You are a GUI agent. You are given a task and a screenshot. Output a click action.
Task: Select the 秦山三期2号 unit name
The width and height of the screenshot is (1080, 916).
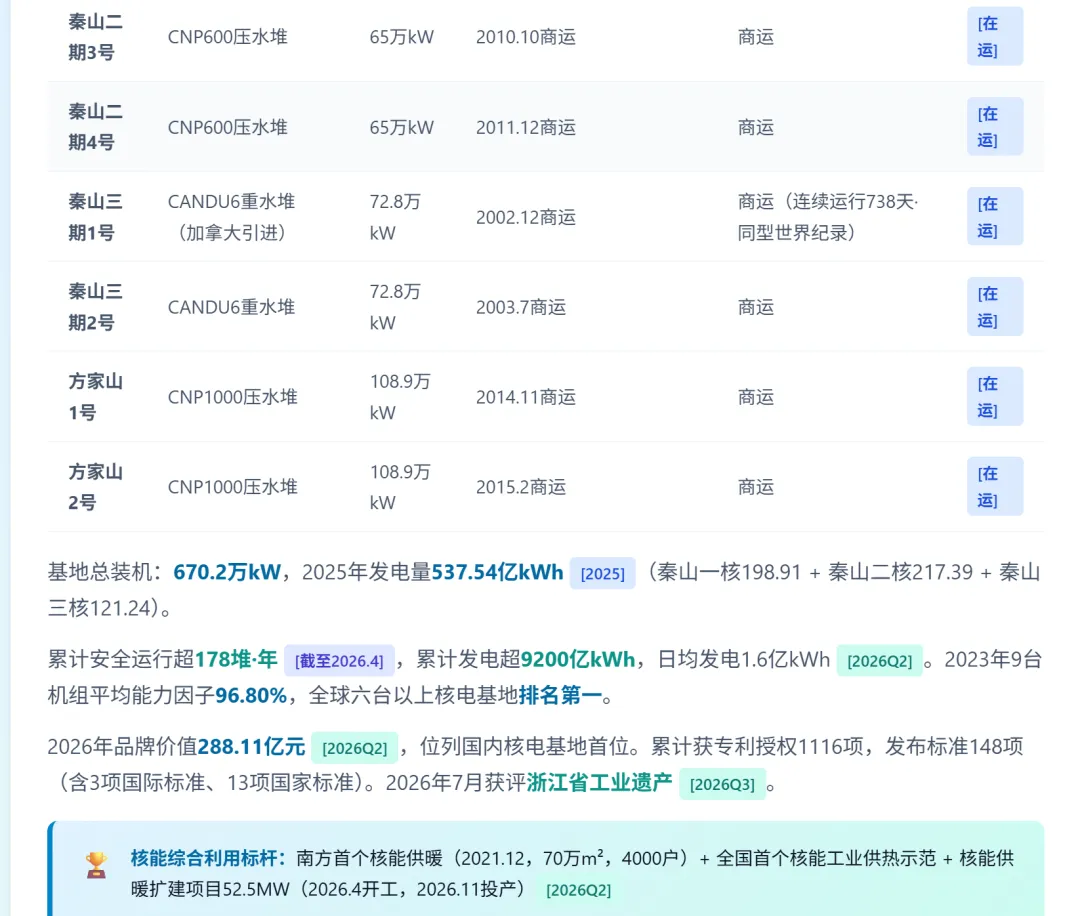[95, 307]
